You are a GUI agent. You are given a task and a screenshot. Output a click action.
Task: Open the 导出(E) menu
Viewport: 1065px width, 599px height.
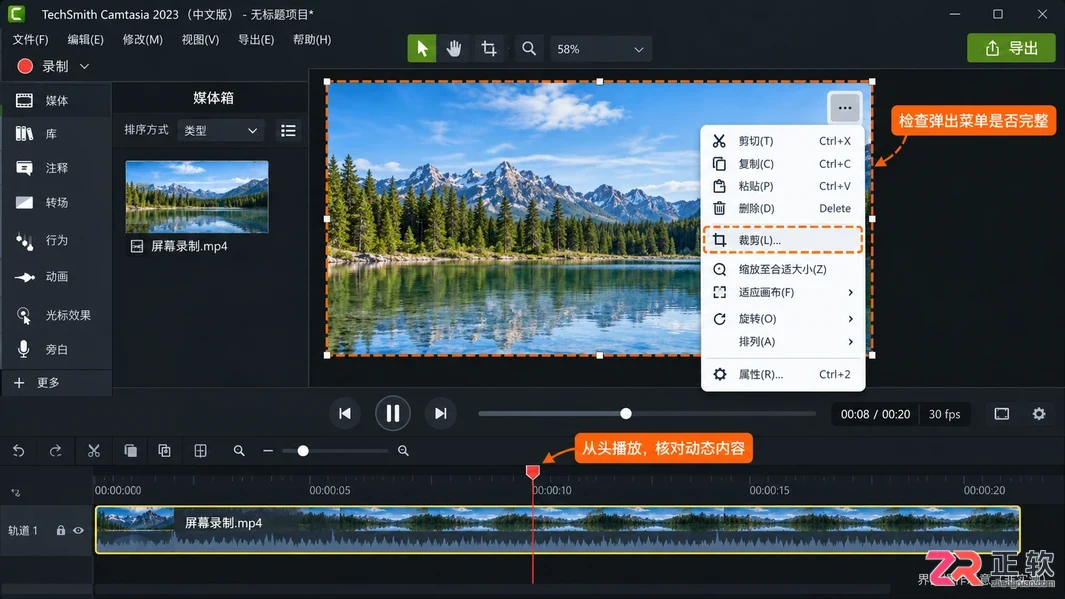coord(256,39)
